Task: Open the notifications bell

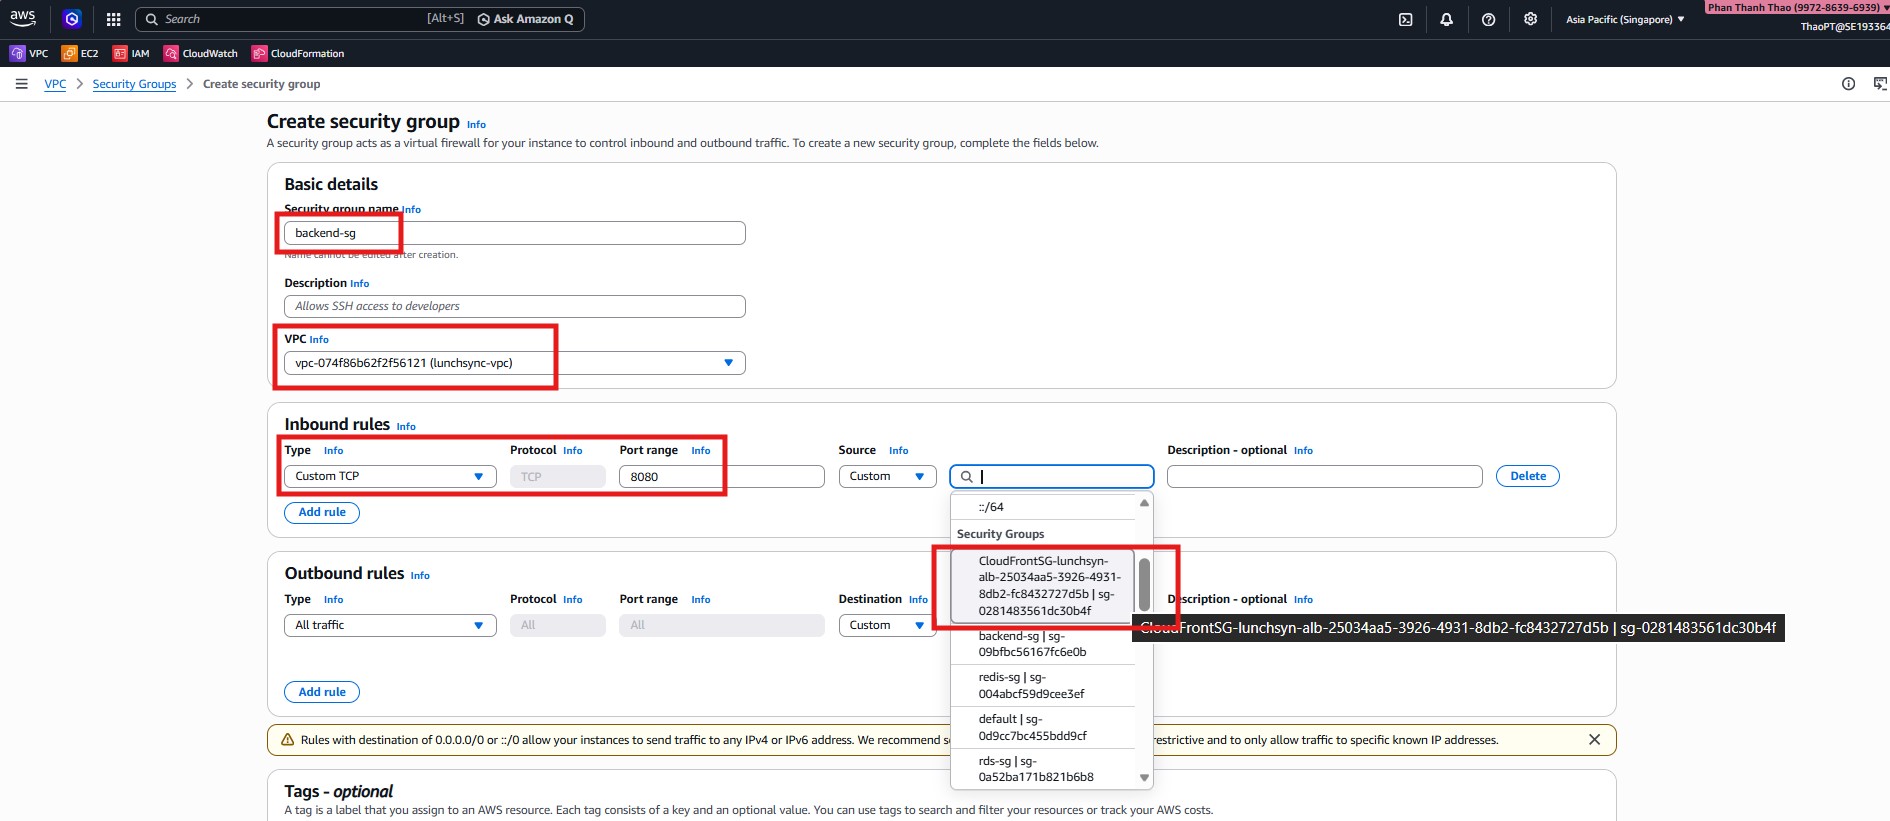Action: 1446,19
